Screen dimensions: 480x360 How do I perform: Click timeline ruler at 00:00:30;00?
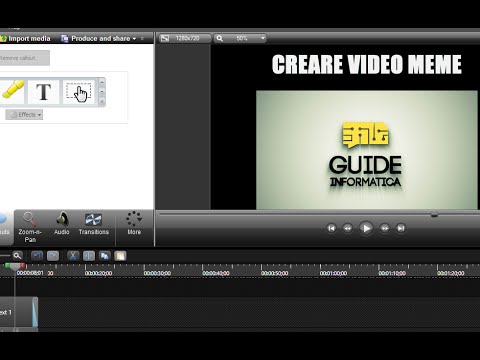click(157, 273)
